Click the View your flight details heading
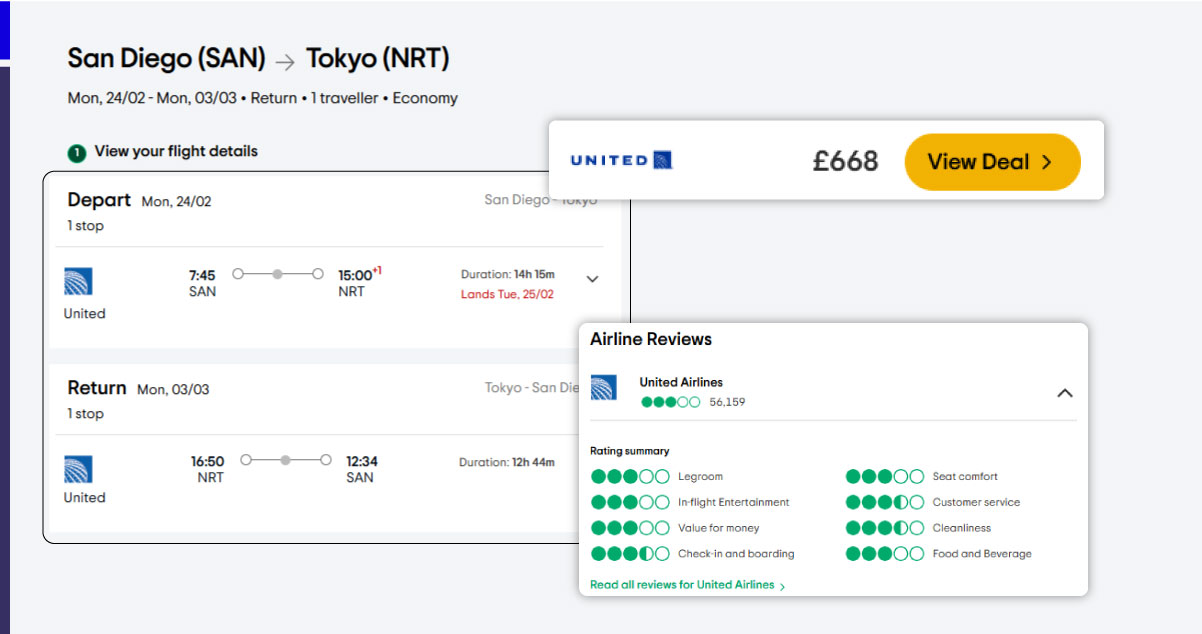The image size is (1202, 634). pyautogui.click(x=176, y=152)
